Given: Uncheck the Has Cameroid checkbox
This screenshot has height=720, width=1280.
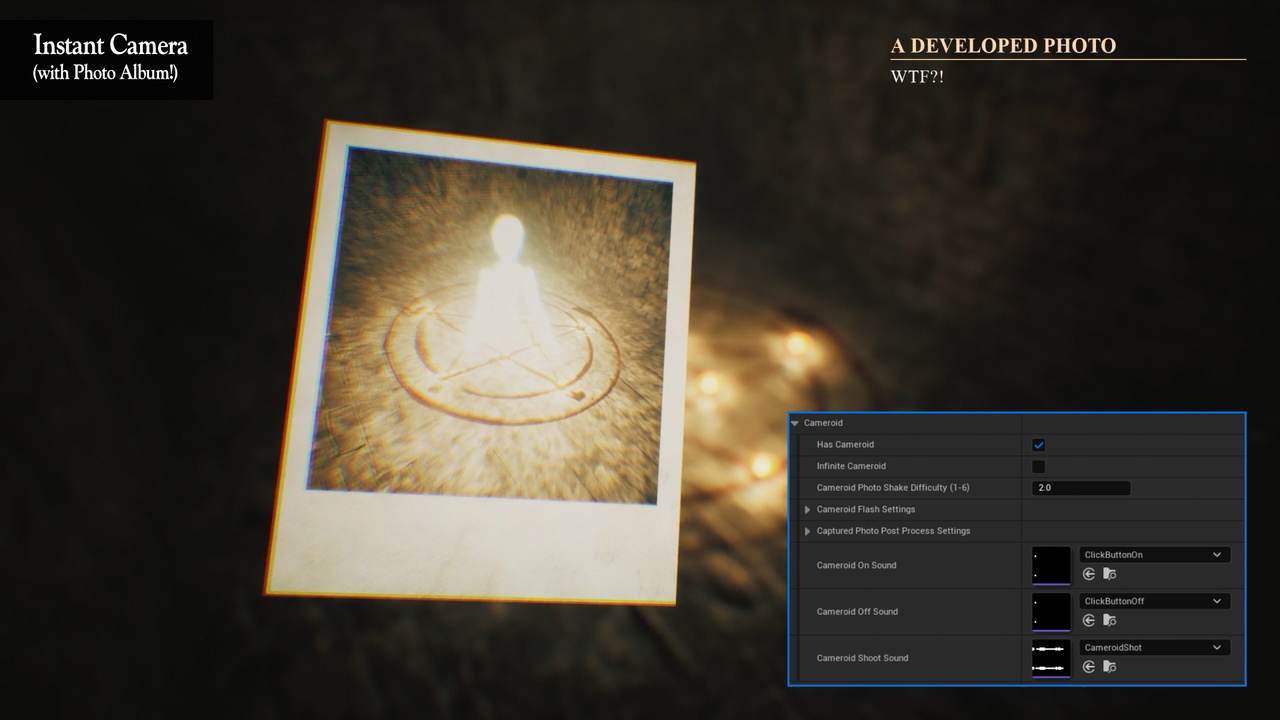Looking at the screenshot, I should [1037, 444].
